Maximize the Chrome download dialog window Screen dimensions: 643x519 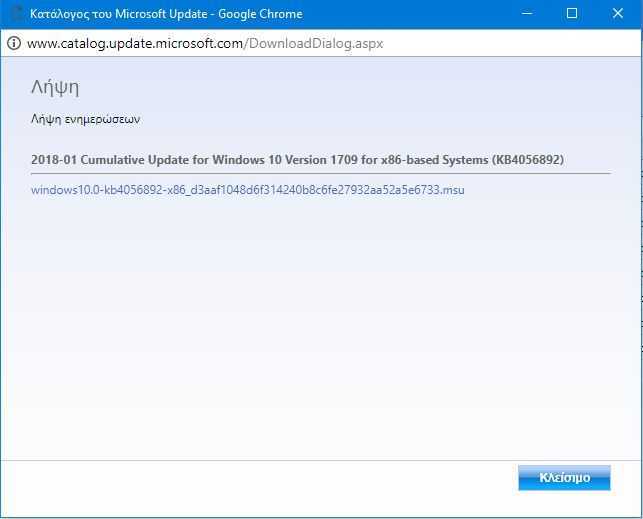(572, 14)
